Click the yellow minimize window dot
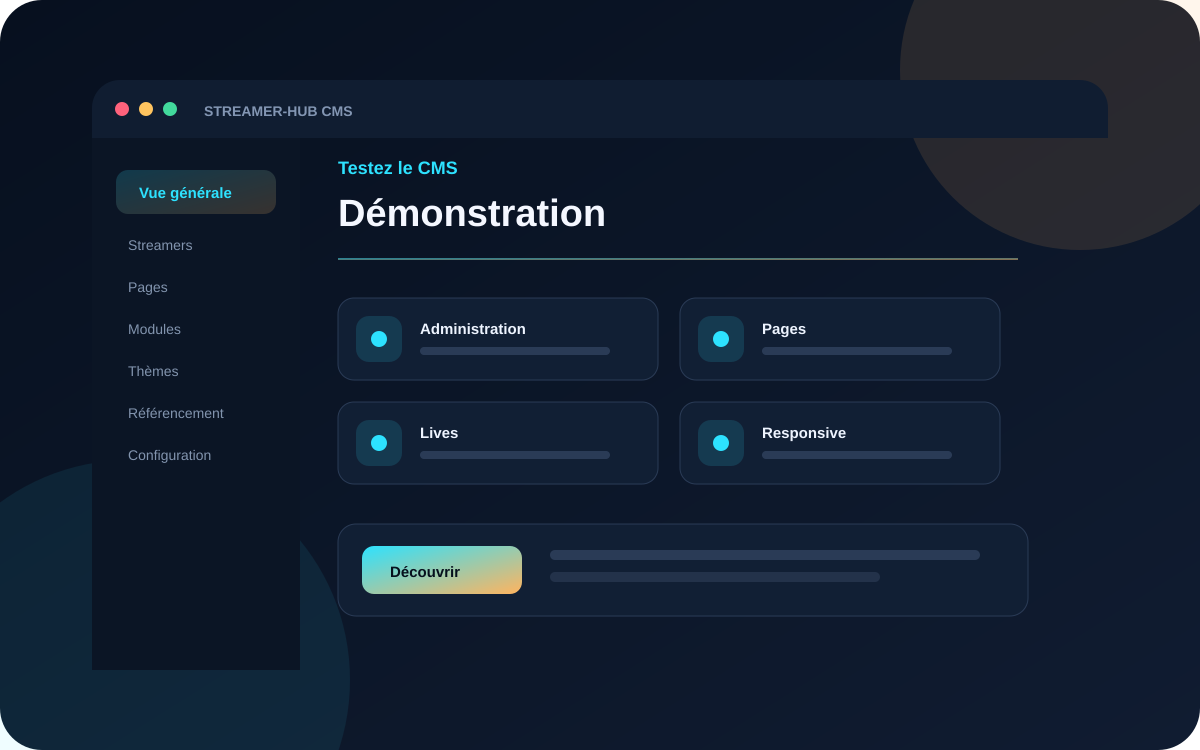This screenshot has height=750, width=1200. [x=146, y=109]
